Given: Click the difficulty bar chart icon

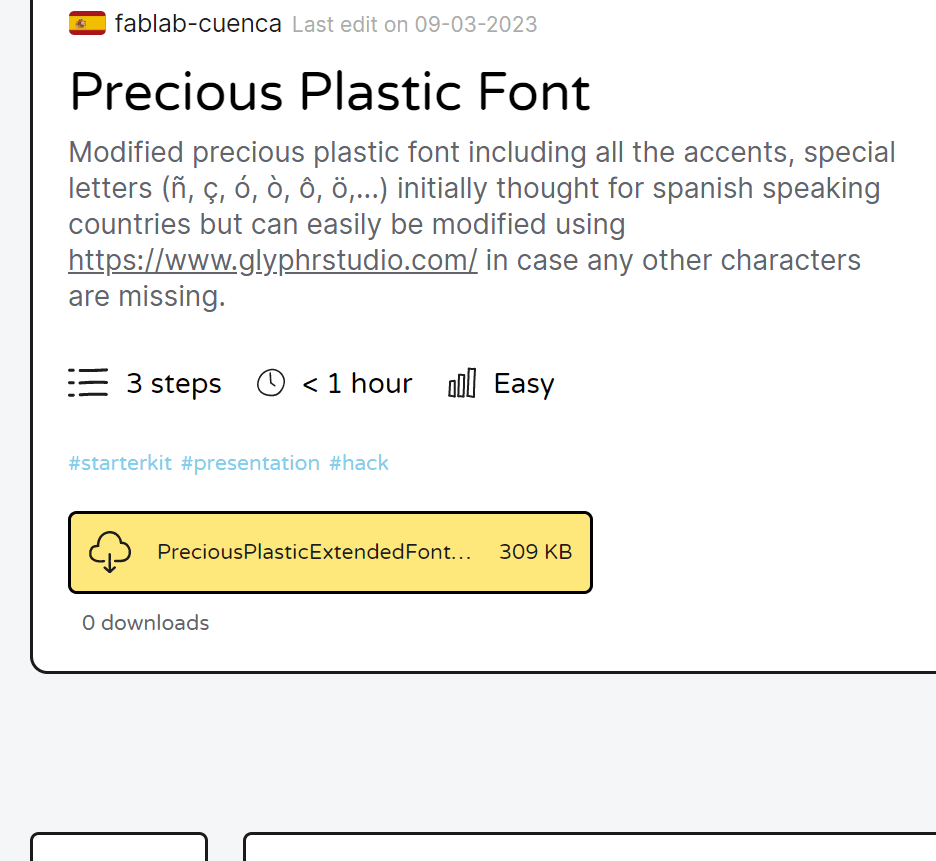Looking at the screenshot, I should click(463, 383).
